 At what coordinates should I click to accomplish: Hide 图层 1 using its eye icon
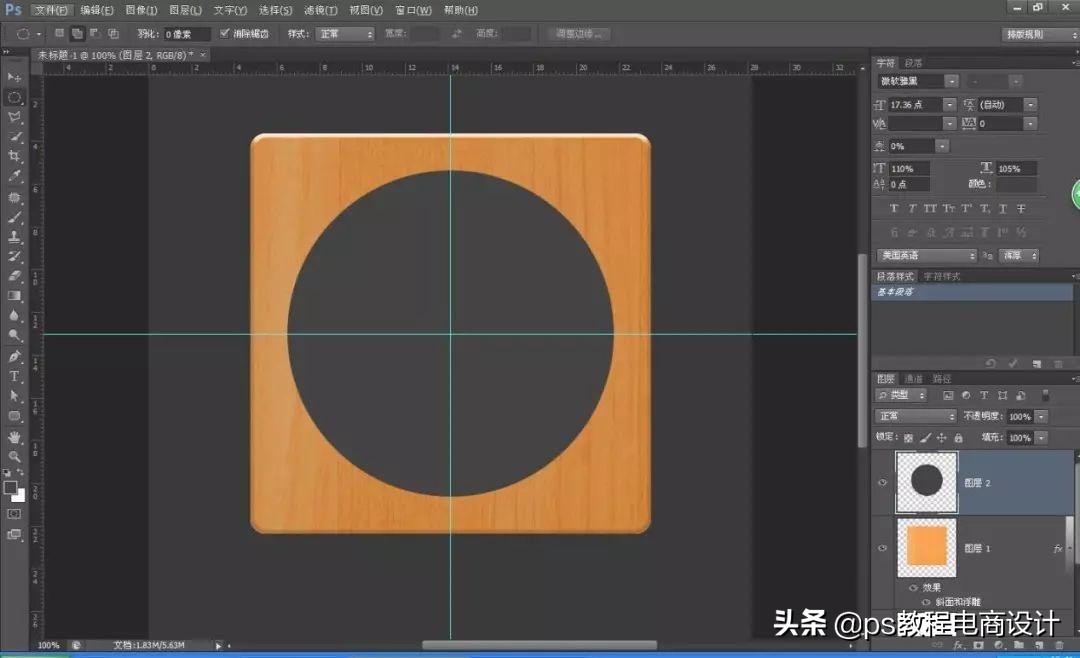(882, 548)
